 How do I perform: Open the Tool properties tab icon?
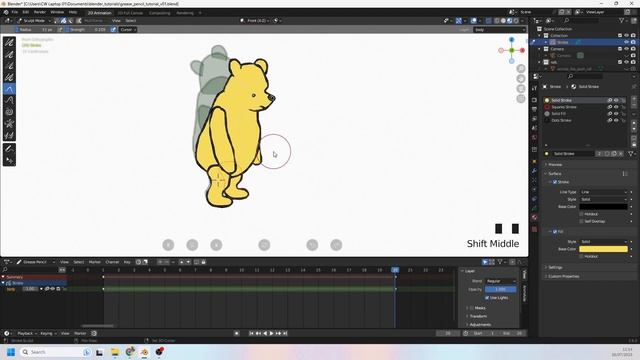[x=534, y=88]
